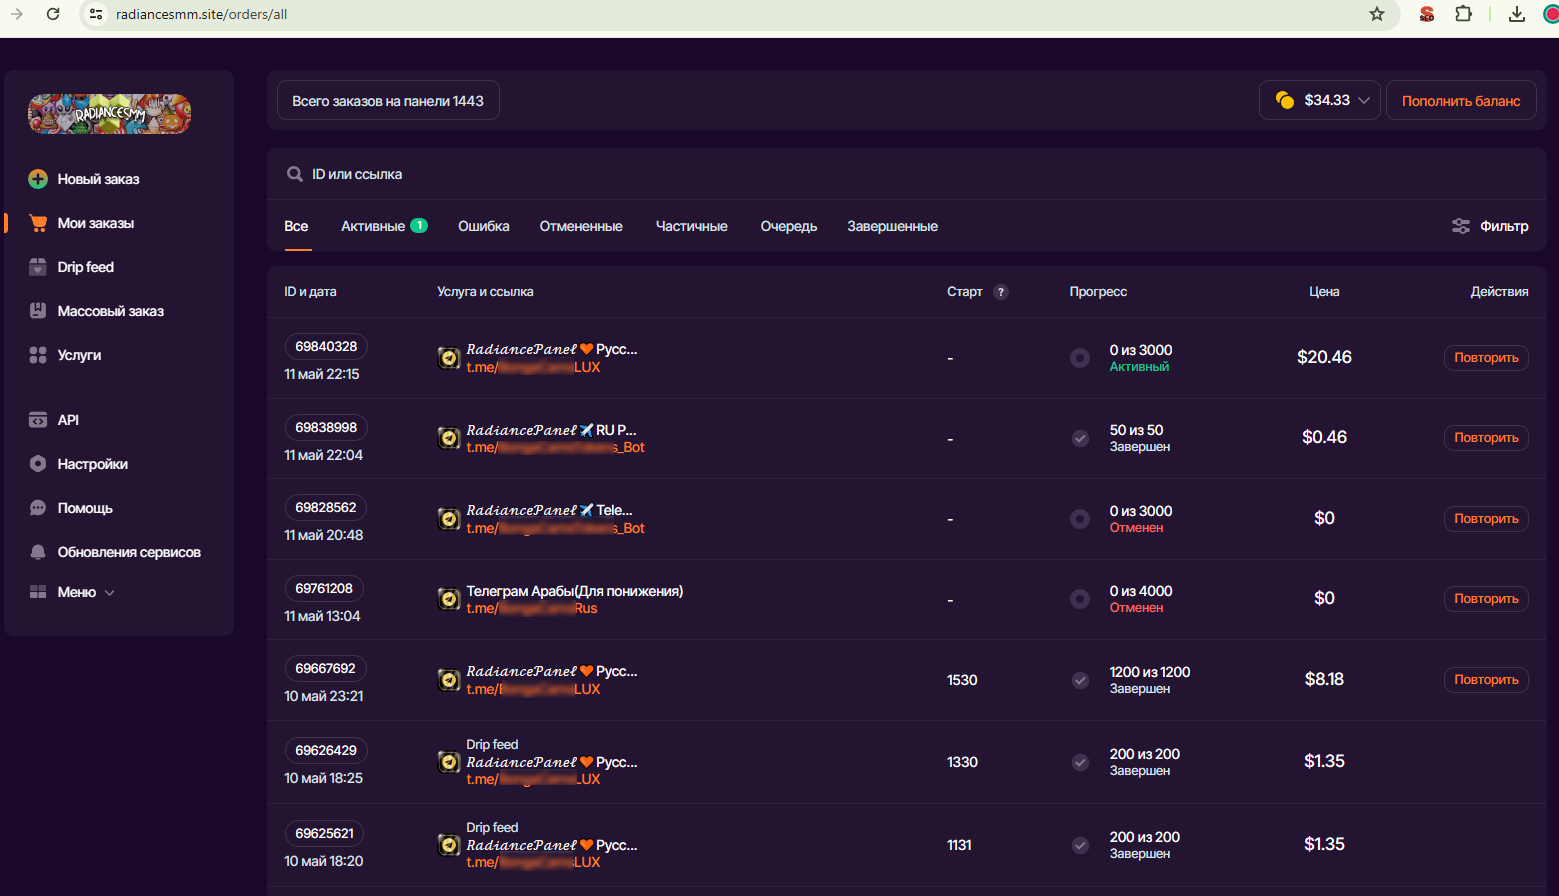Viewport: 1559px width, 896px height.
Task: Select the Очередь tab
Action: tap(789, 226)
